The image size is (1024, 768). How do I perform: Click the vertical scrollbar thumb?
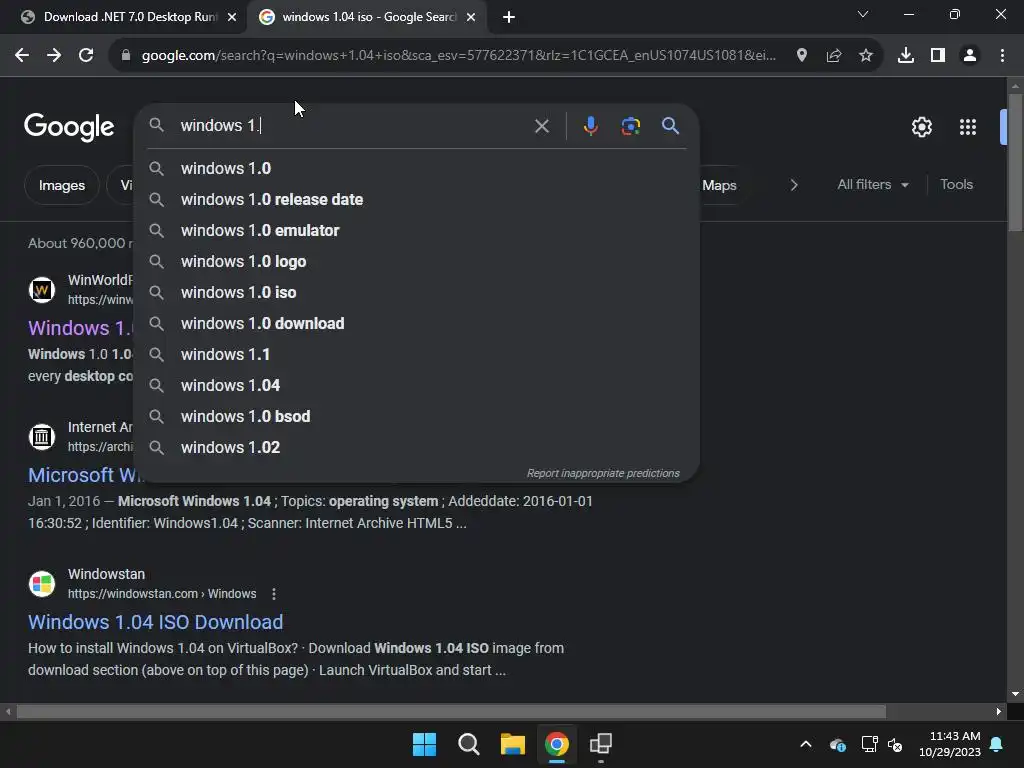(x=1015, y=162)
